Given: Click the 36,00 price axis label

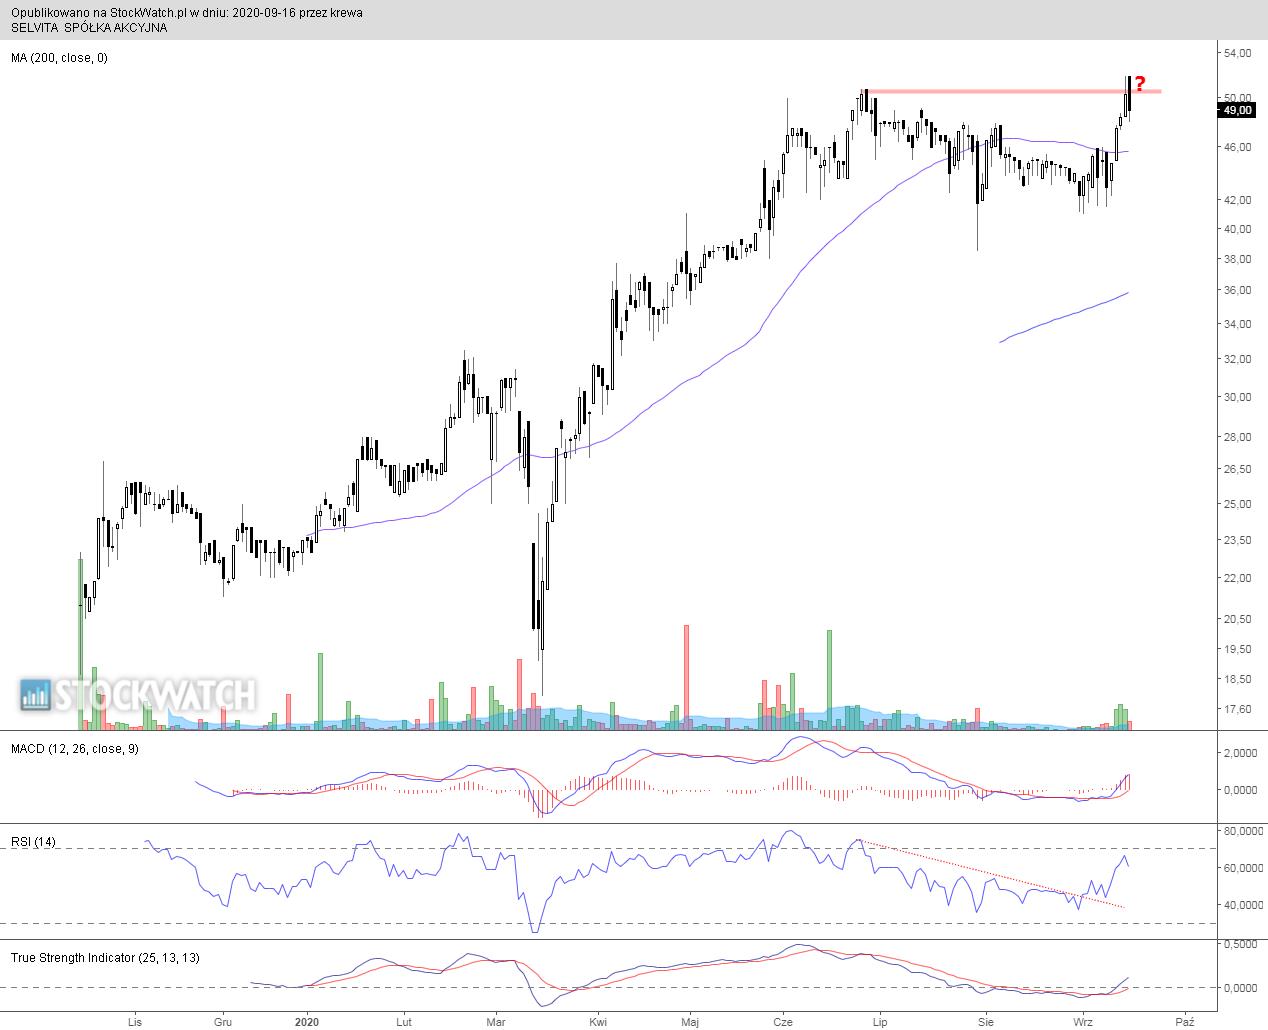Looking at the screenshot, I should [x=1238, y=290].
